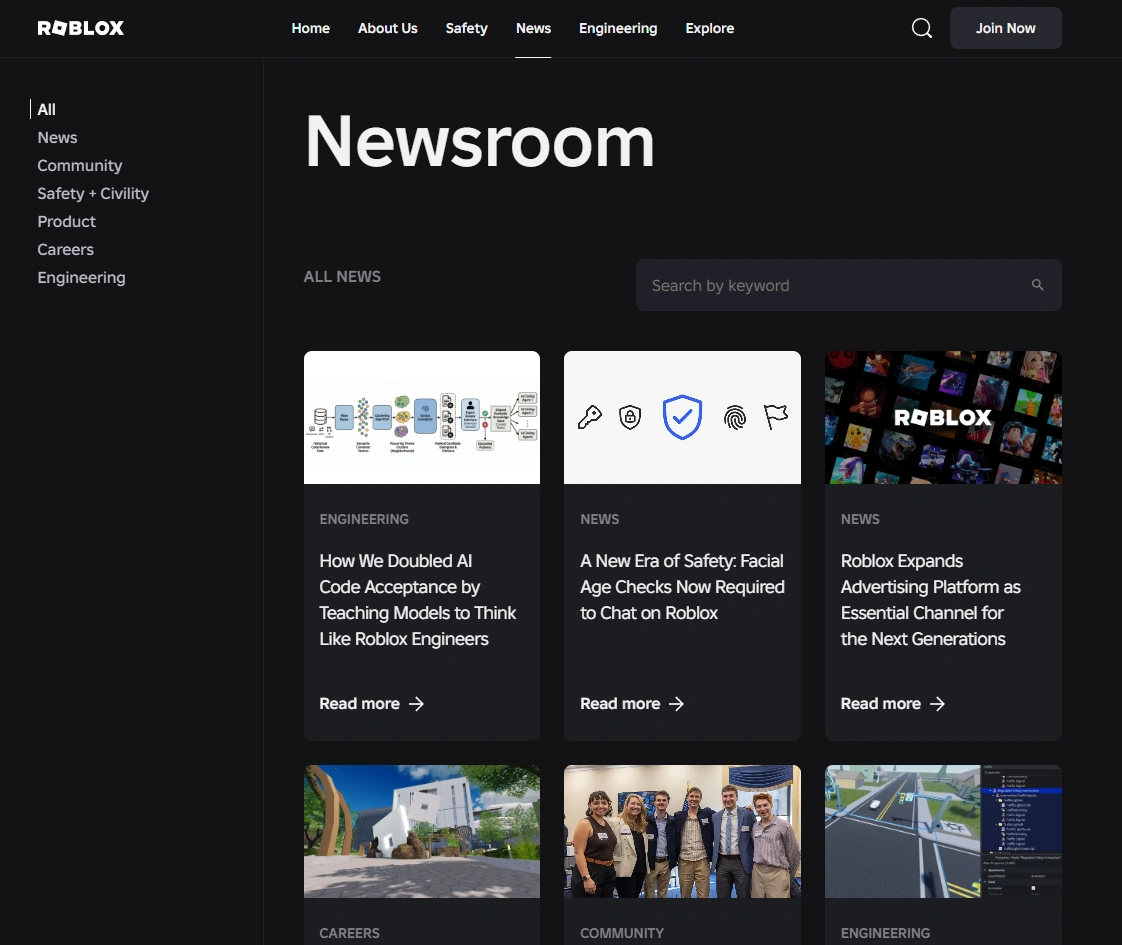Filter by Safety + Civility in sidebar
The height and width of the screenshot is (945, 1122).
93,193
